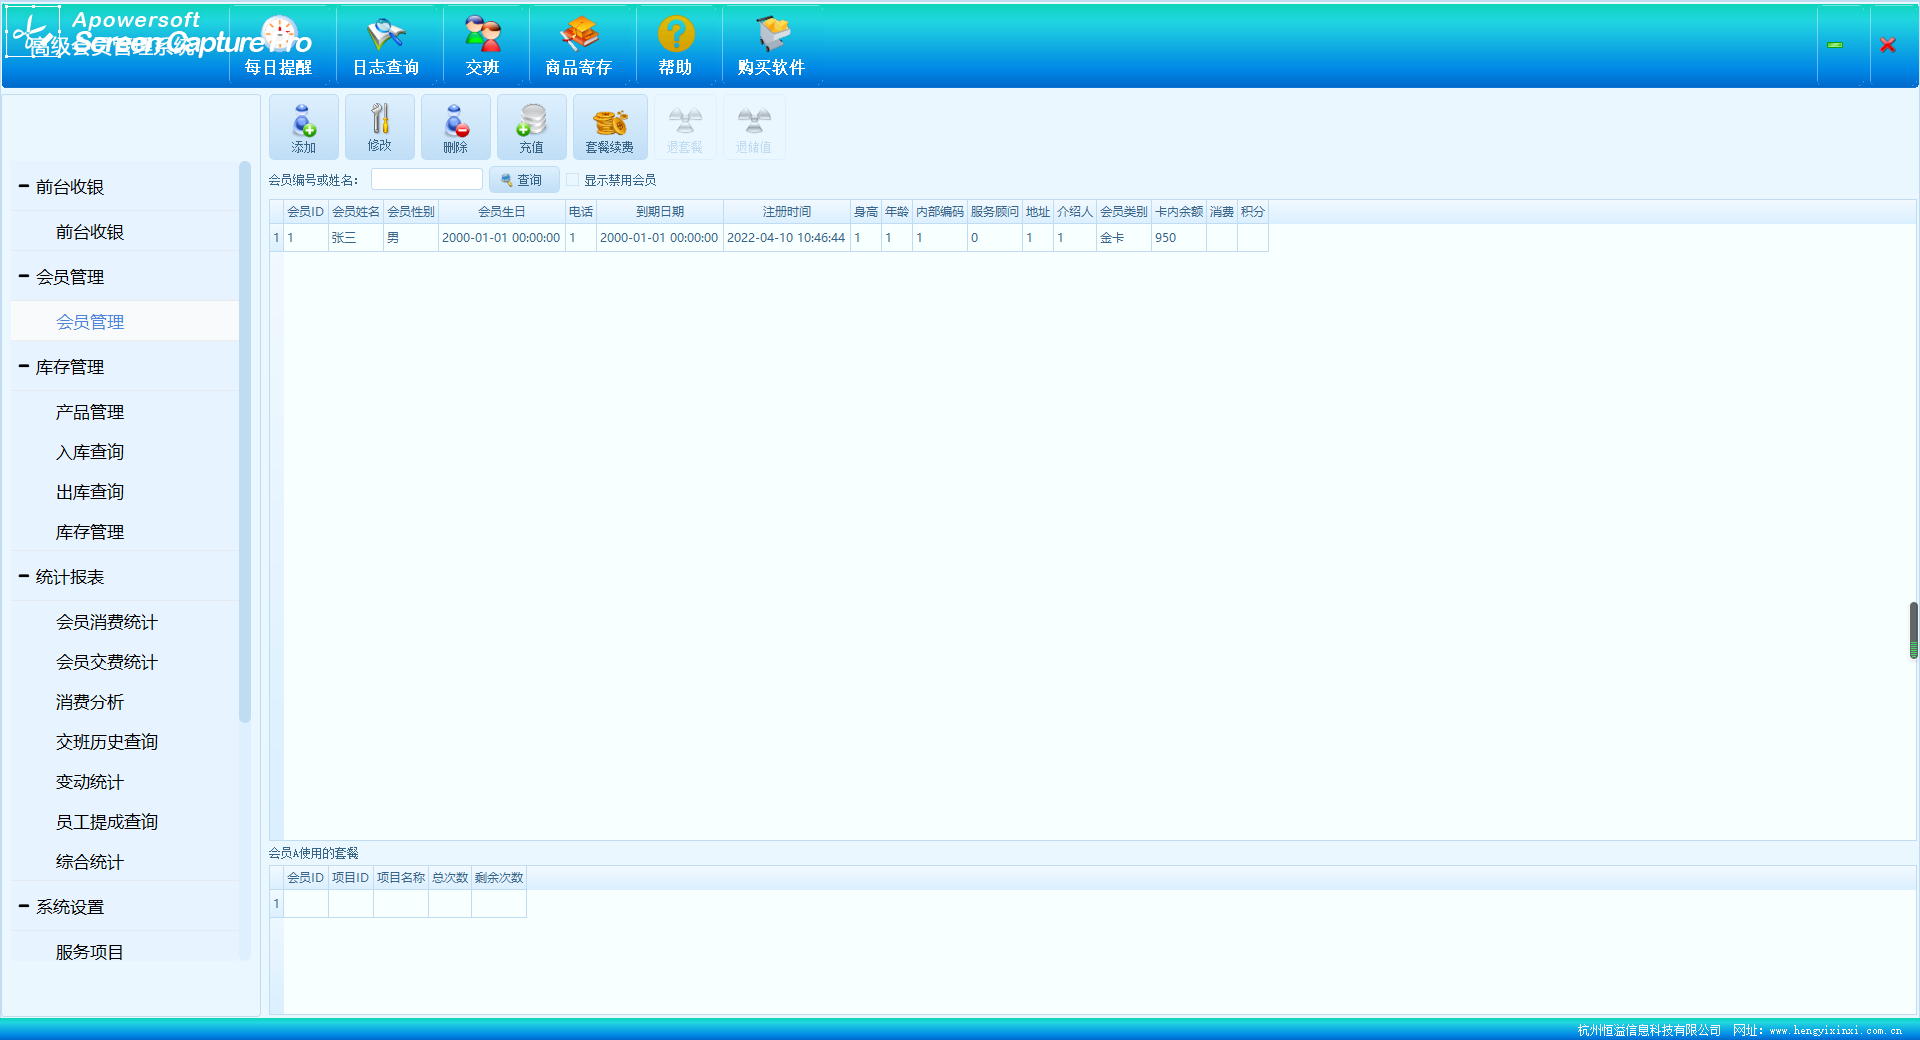Image resolution: width=1920 pixels, height=1040 pixels.
Task: Enable the 显示禁用会员 checkbox
Action: 573,180
